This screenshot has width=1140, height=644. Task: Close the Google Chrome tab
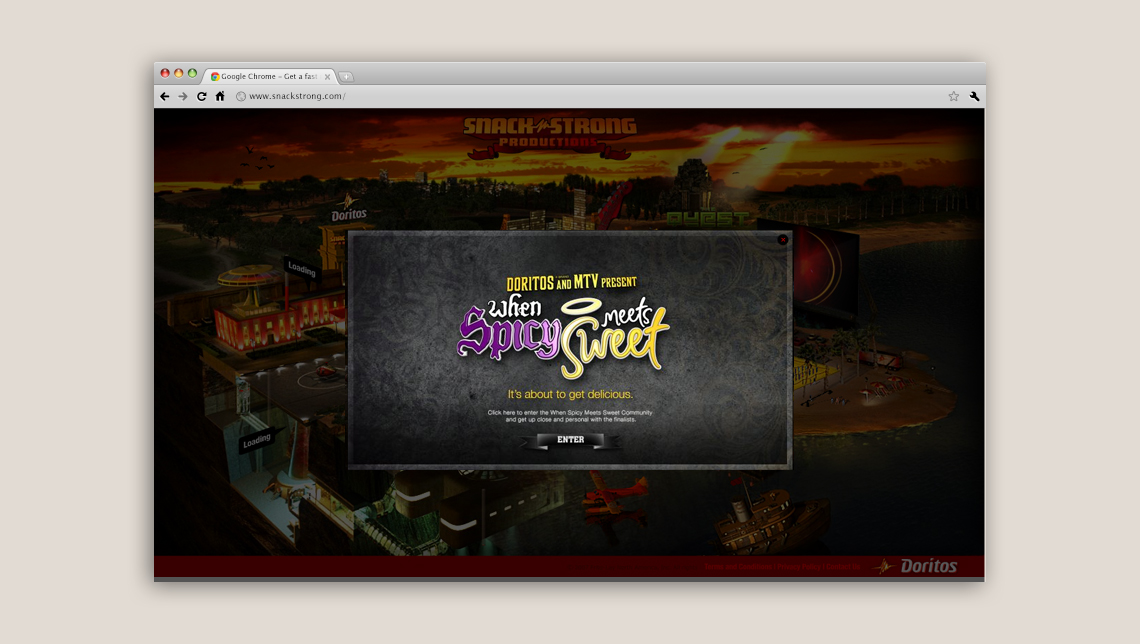[x=327, y=76]
